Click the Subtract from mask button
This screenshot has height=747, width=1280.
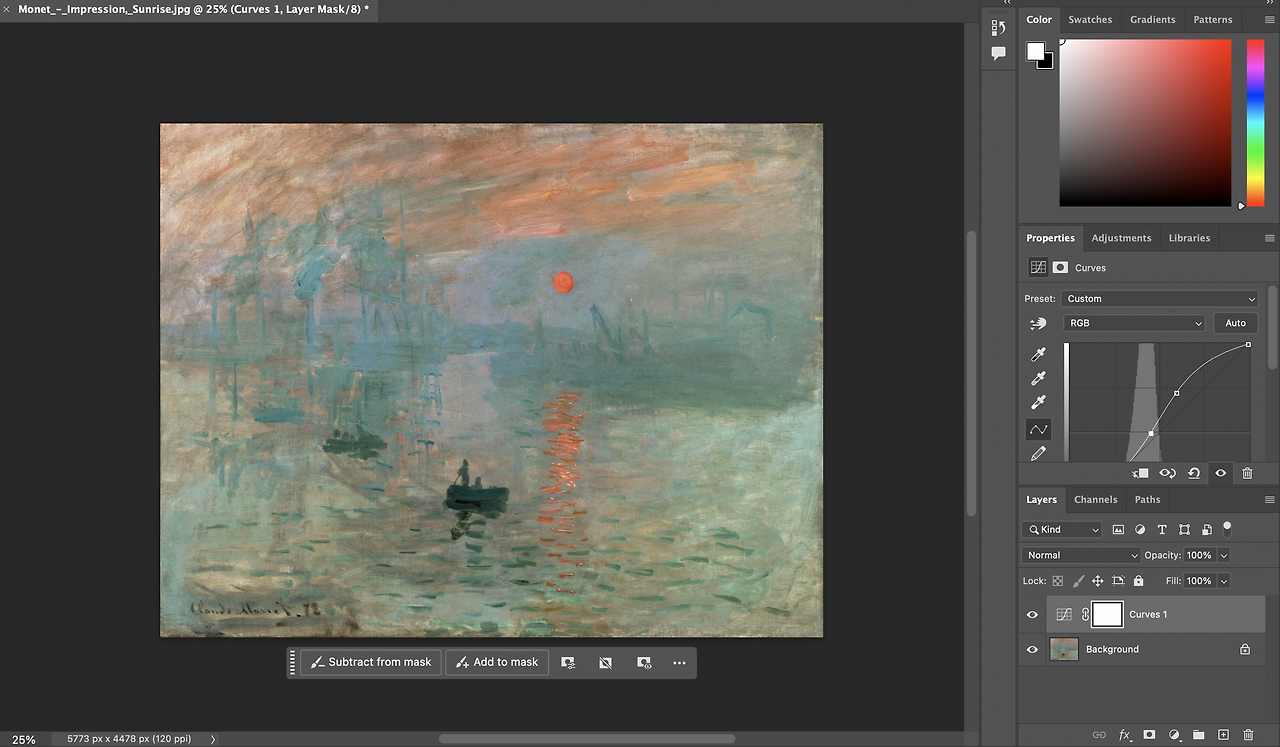pyautogui.click(x=371, y=662)
